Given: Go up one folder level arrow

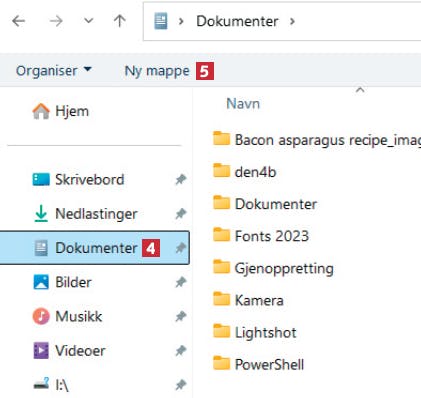Looking at the screenshot, I should [120, 21].
